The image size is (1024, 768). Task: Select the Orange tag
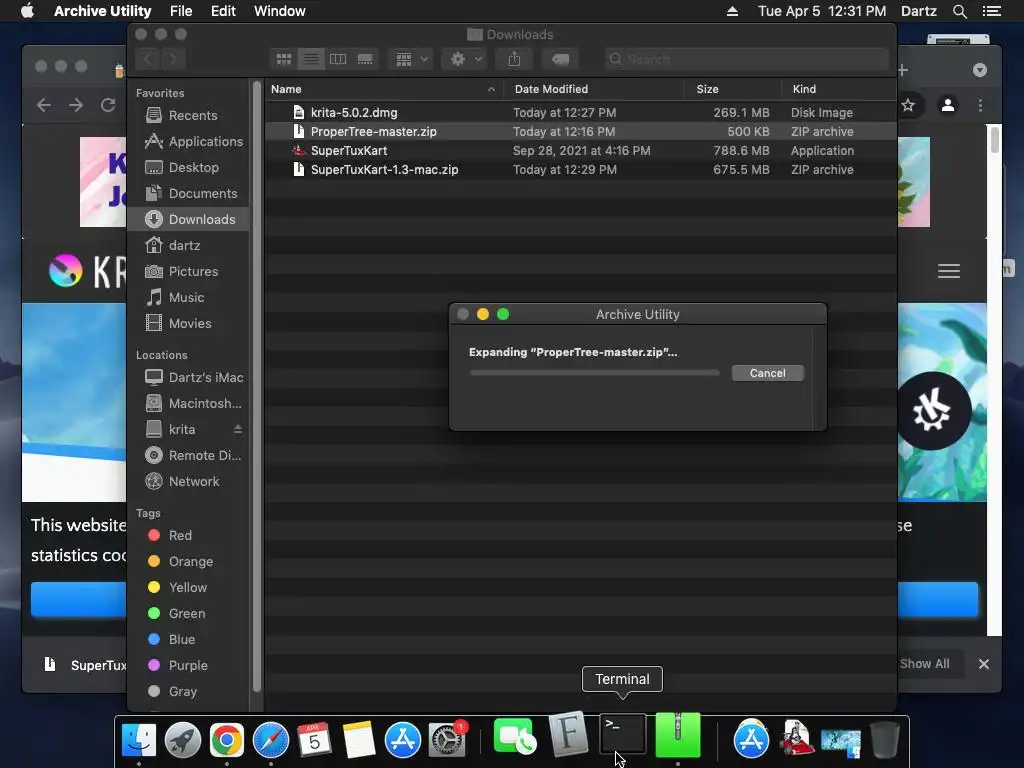189,562
